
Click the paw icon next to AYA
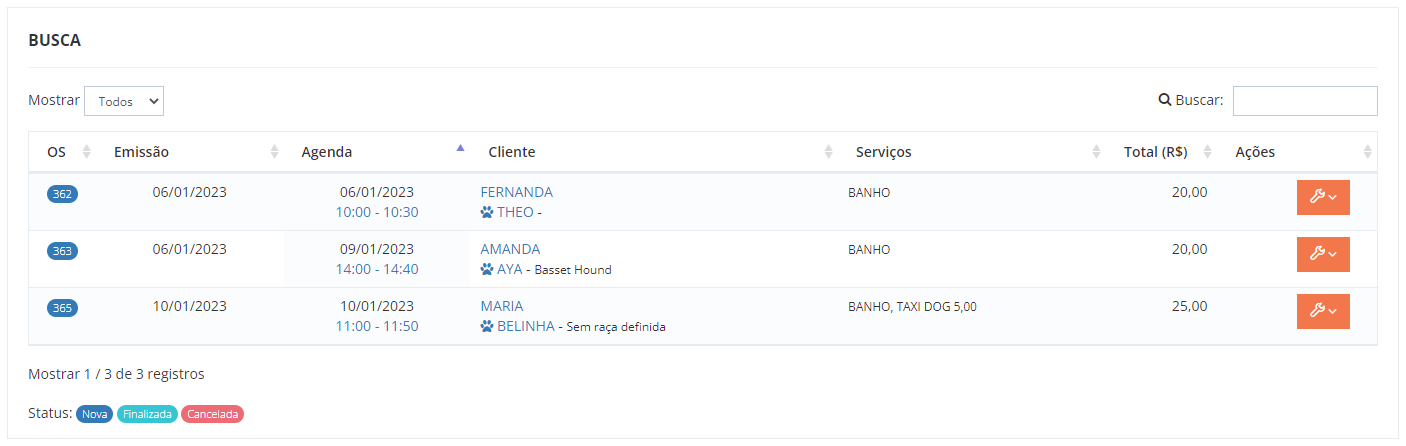point(487,269)
